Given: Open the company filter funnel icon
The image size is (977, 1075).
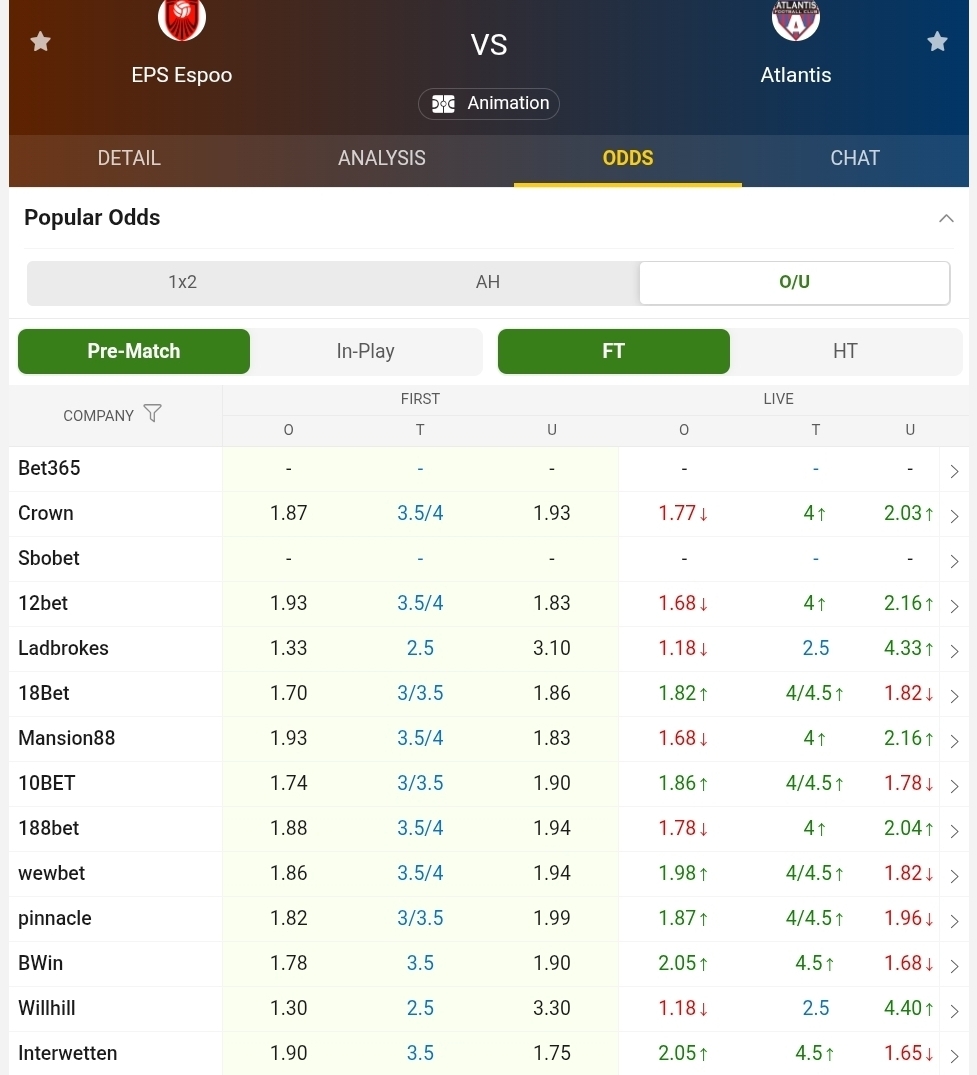Looking at the screenshot, I should (x=152, y=414).
